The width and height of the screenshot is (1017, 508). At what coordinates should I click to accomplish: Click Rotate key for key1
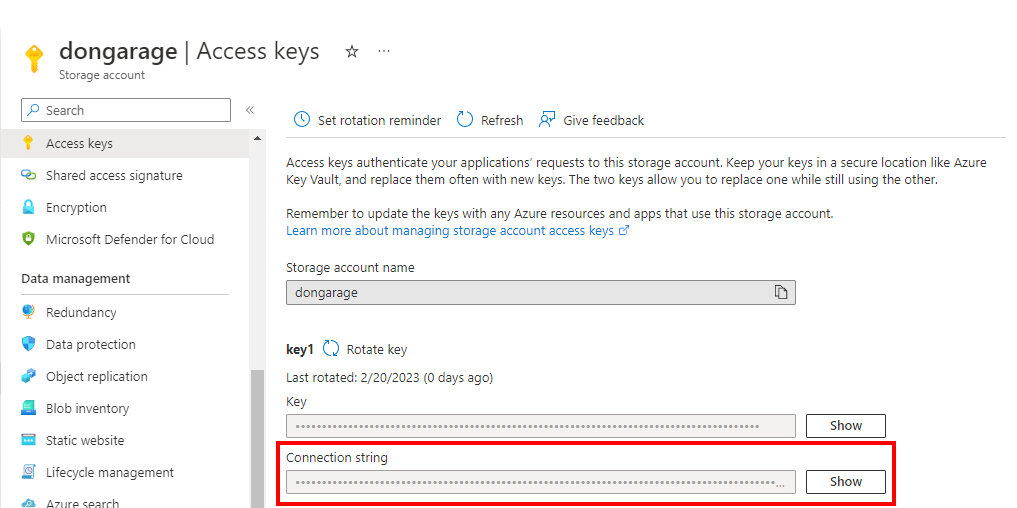tap(377, 350)
